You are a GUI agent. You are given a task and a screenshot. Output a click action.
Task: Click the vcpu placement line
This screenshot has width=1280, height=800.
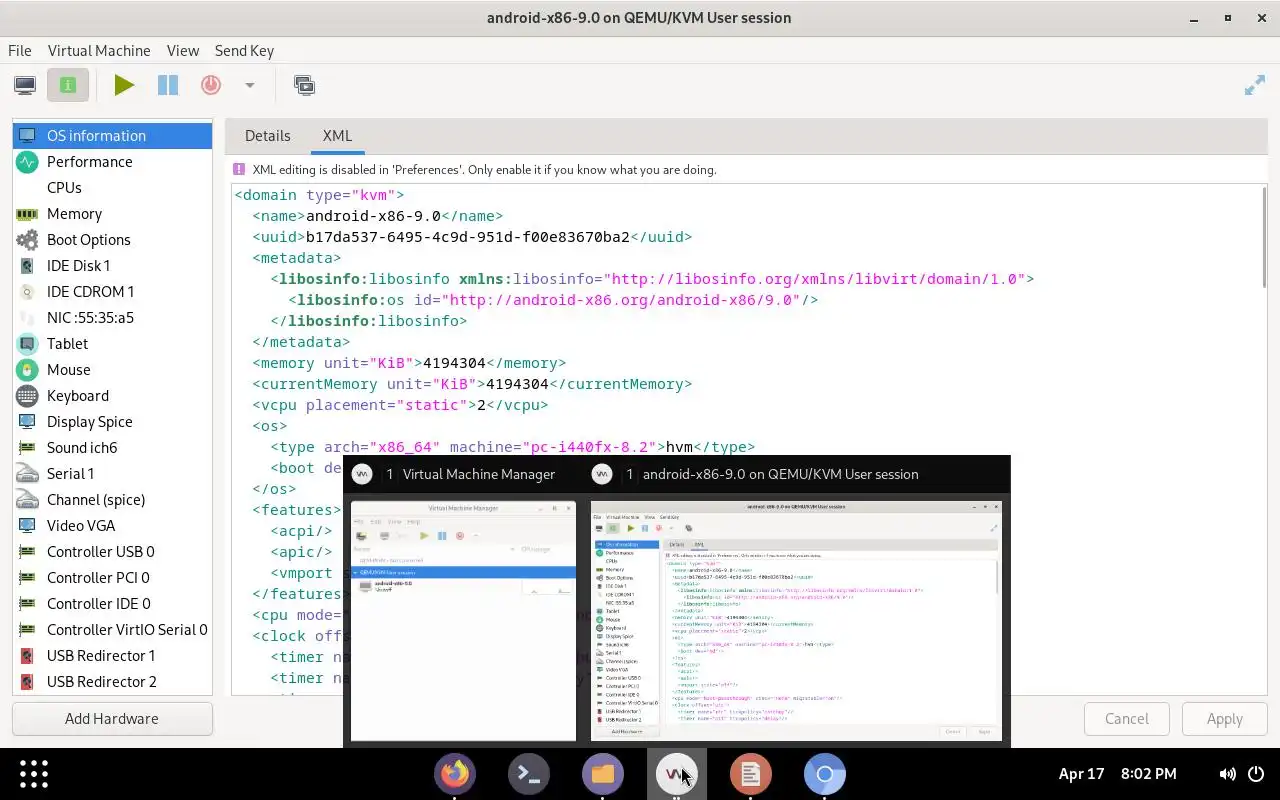pyautogui.click(x=400, y=405)
